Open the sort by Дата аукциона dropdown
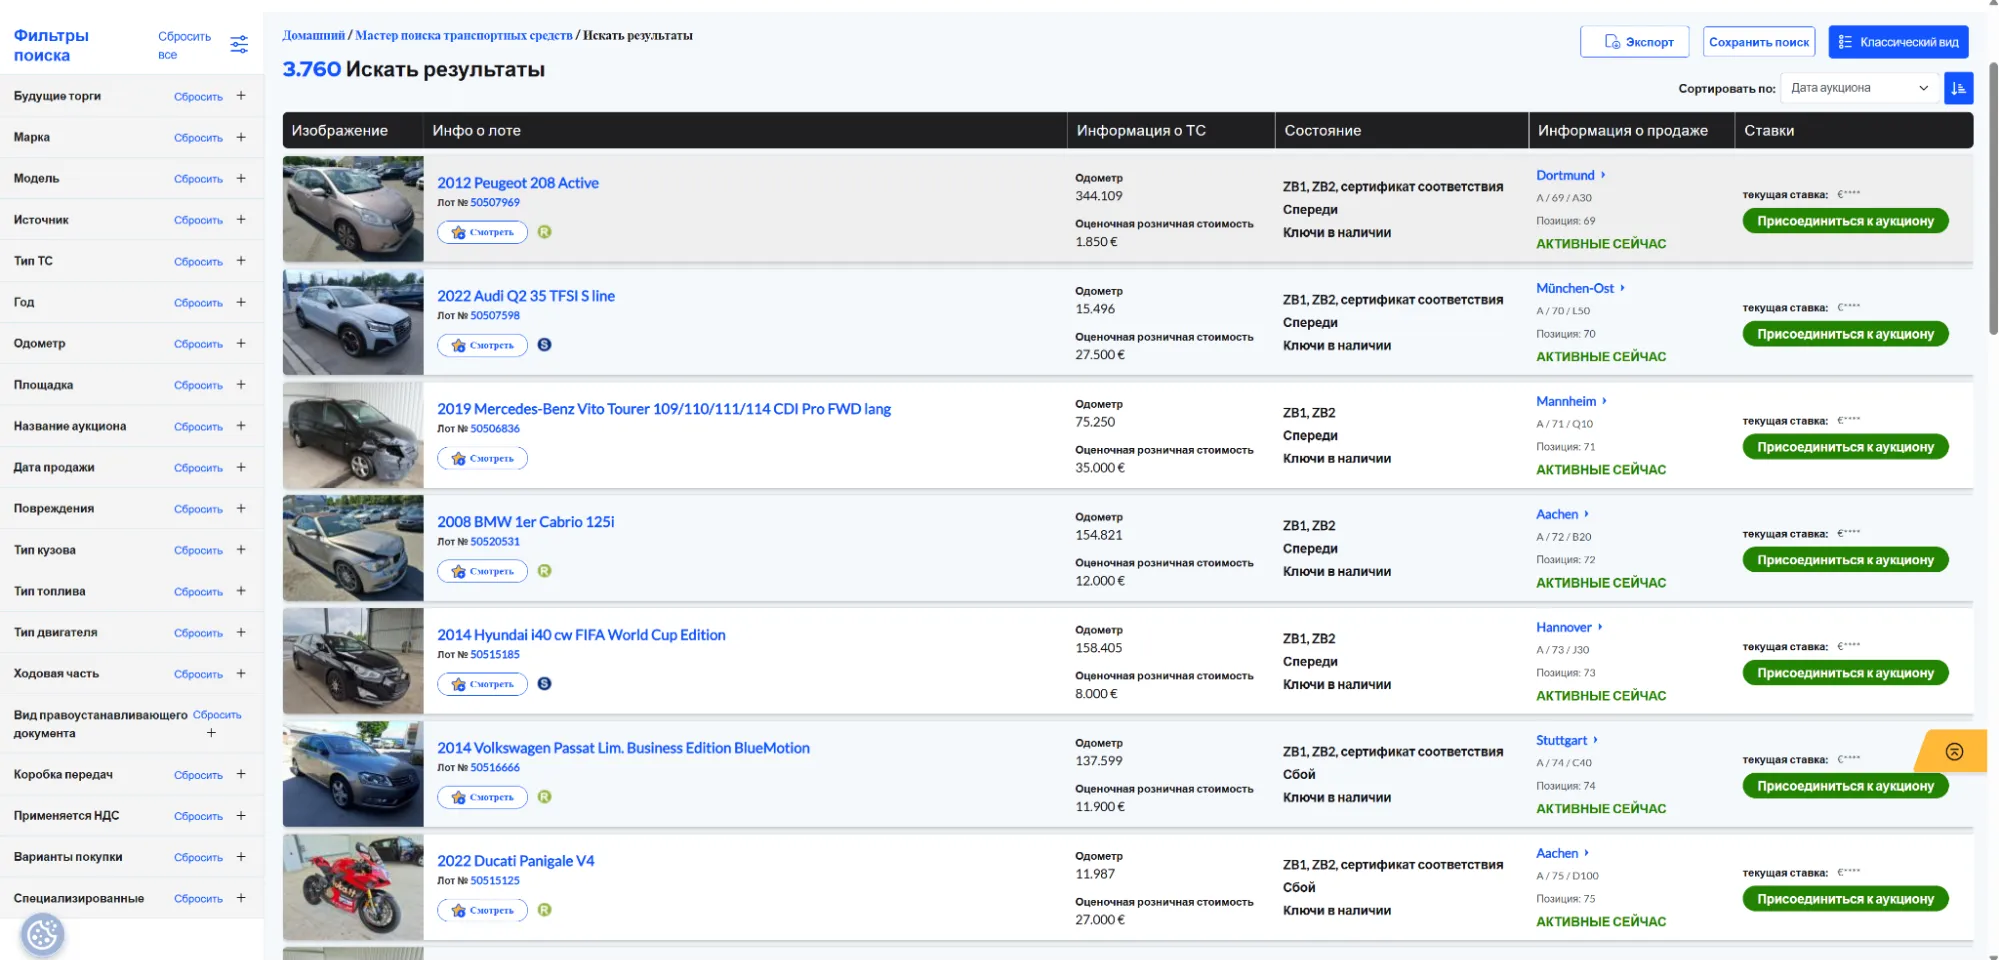Screen dimensions: 1999x961 1859,88
